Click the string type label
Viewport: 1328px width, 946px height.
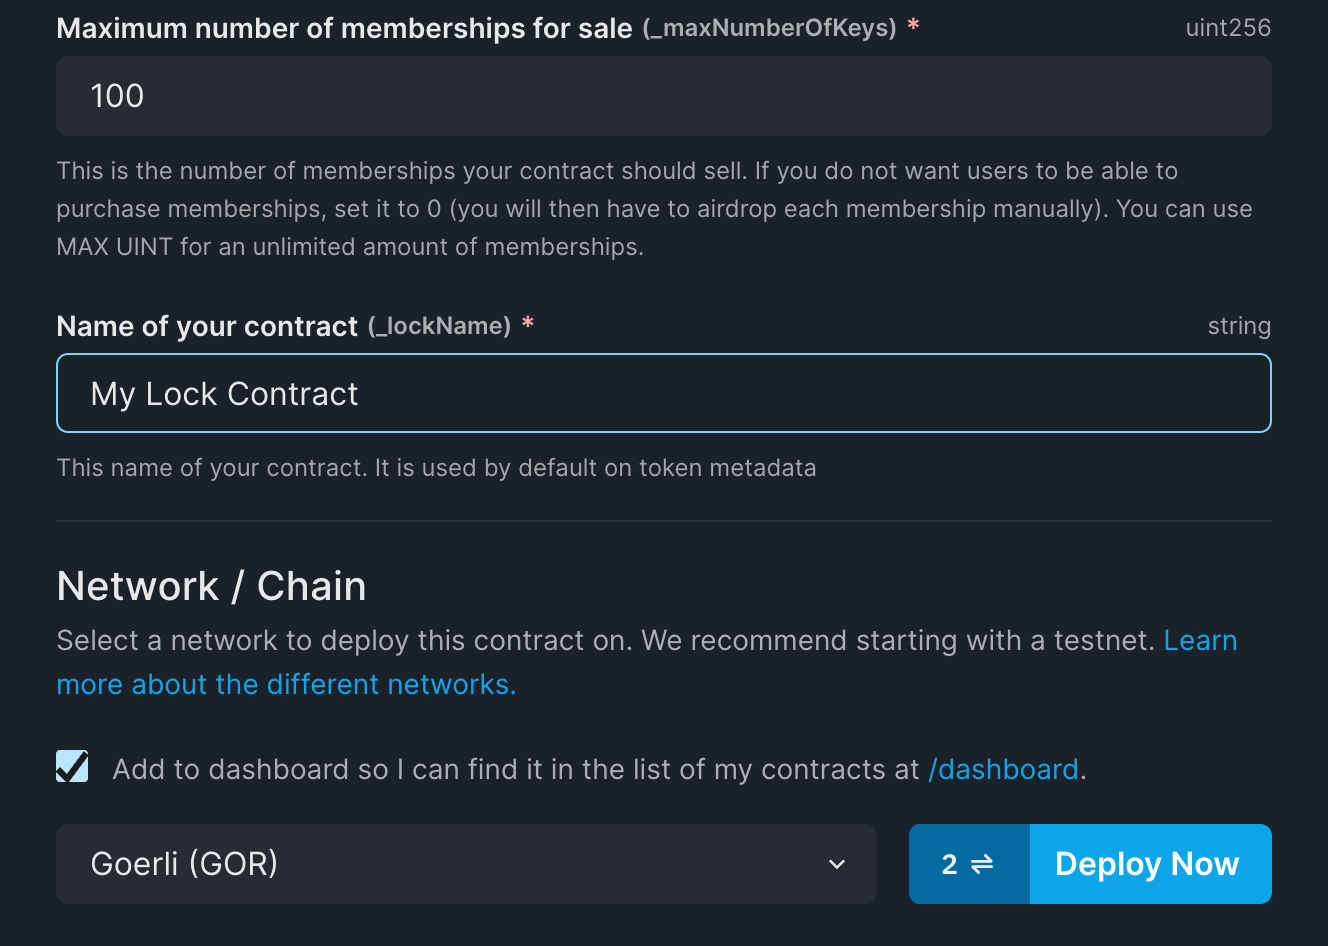tap(1240, 325)
